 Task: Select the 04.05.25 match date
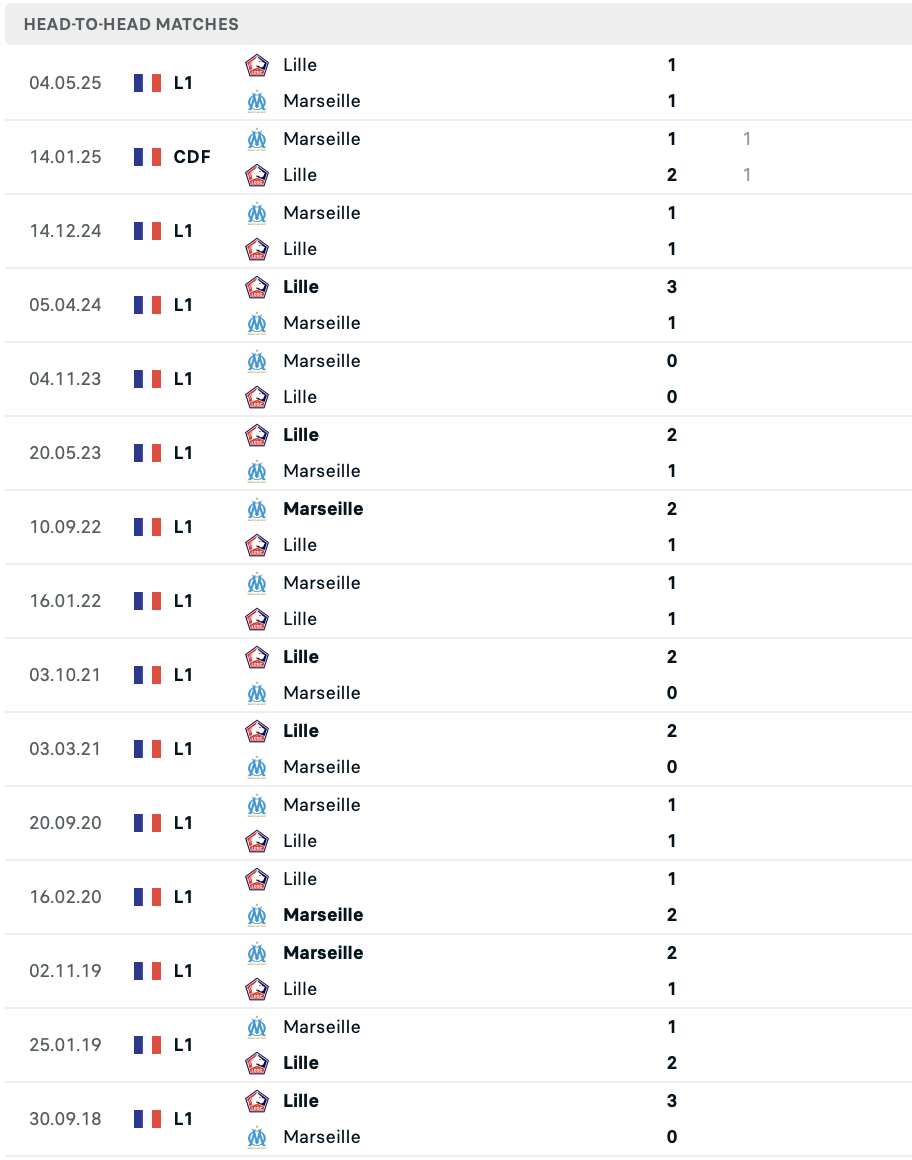coord(65,83)
